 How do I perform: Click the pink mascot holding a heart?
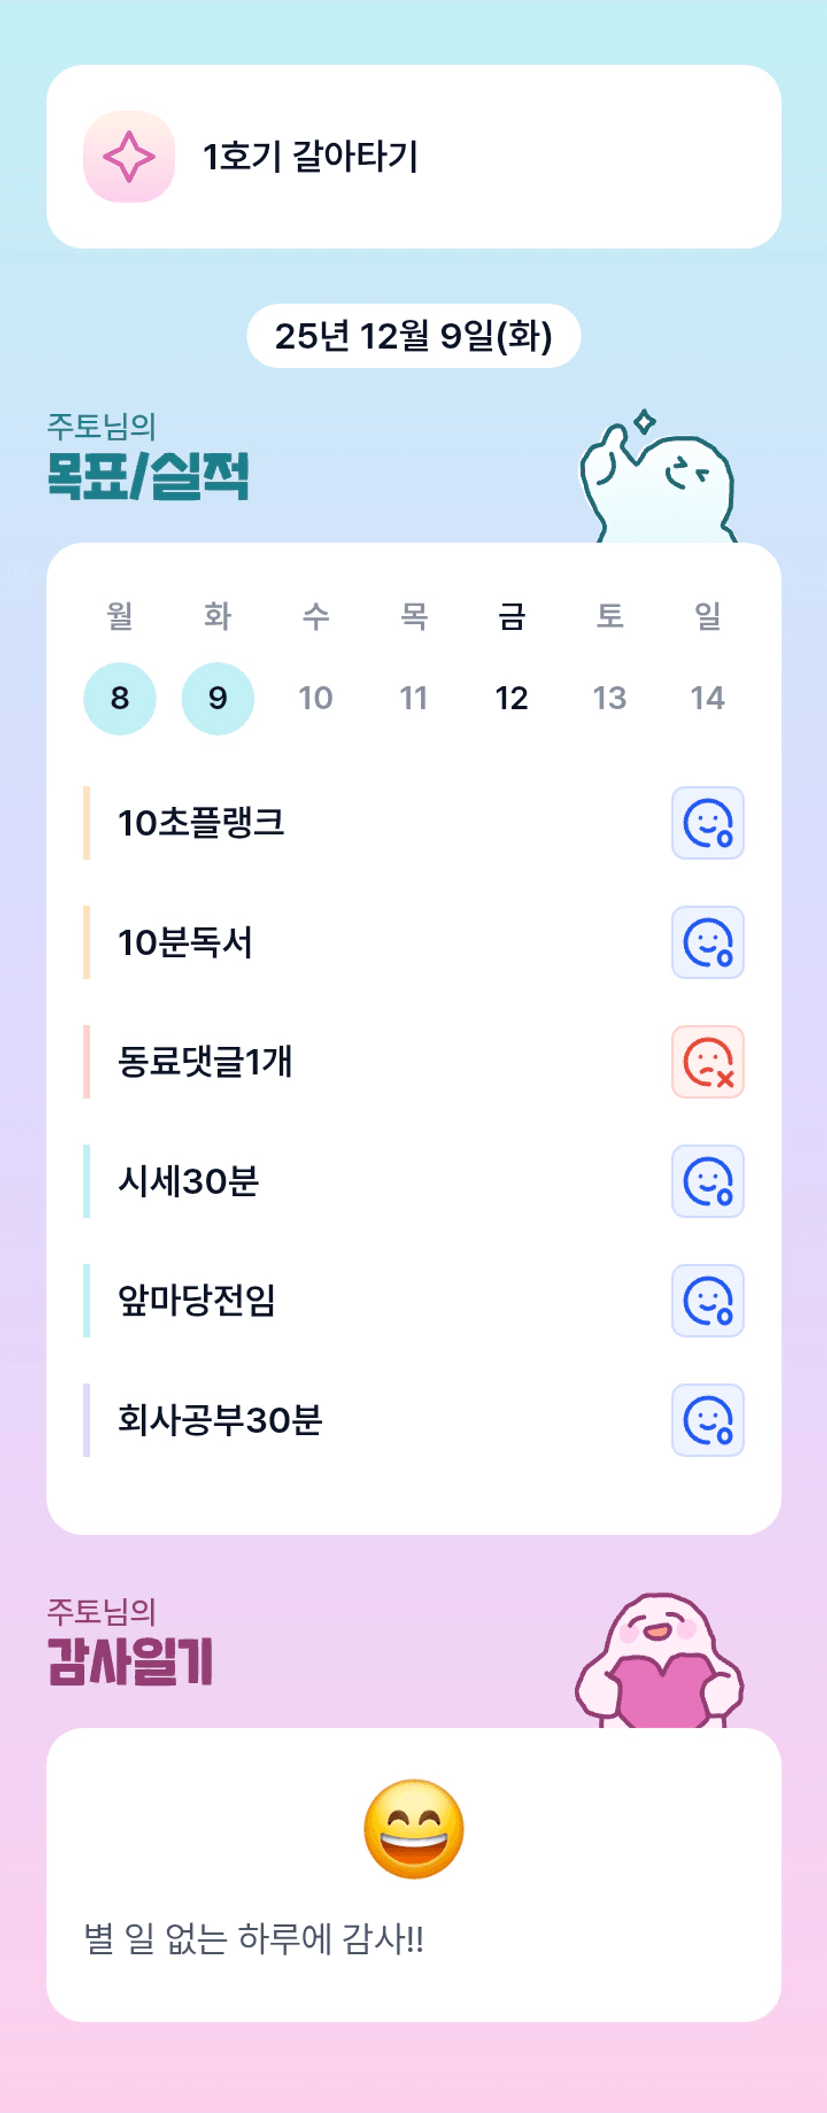coord(660,1662)
